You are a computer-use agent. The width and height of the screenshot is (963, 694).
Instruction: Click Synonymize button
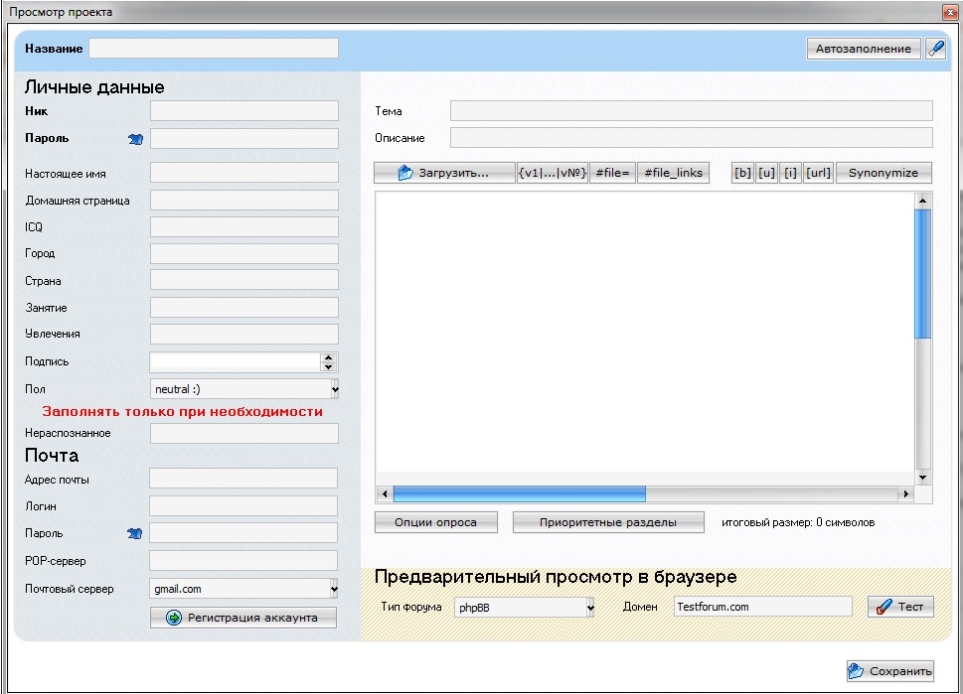click(x=883, y=173)
